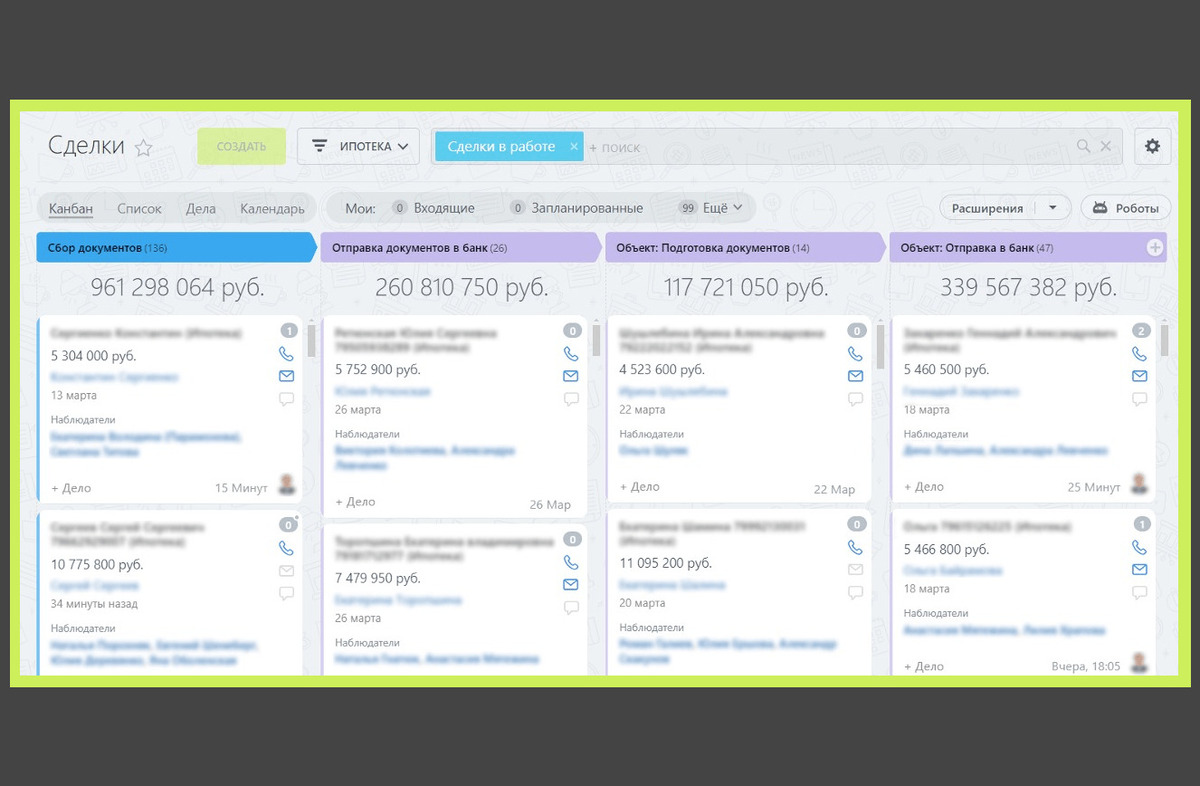Switch to the Список view tab

click(139, 208)
